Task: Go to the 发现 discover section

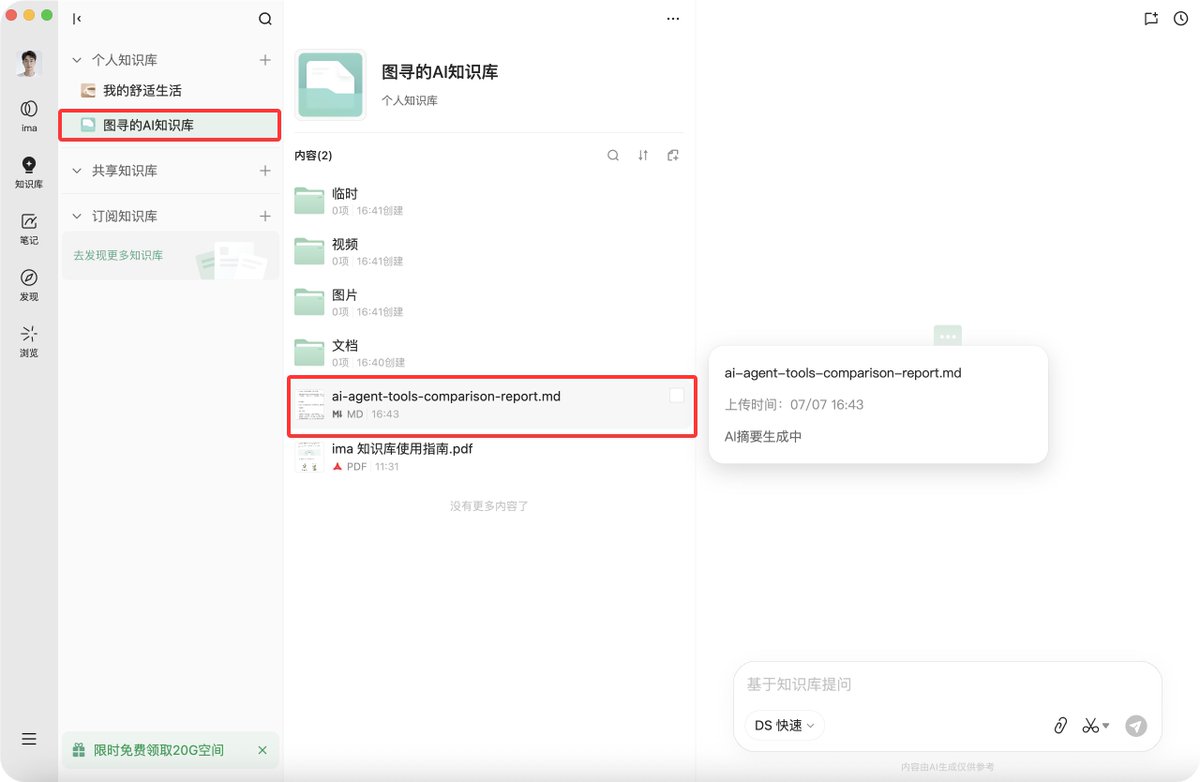Action: tap(29, 284)
